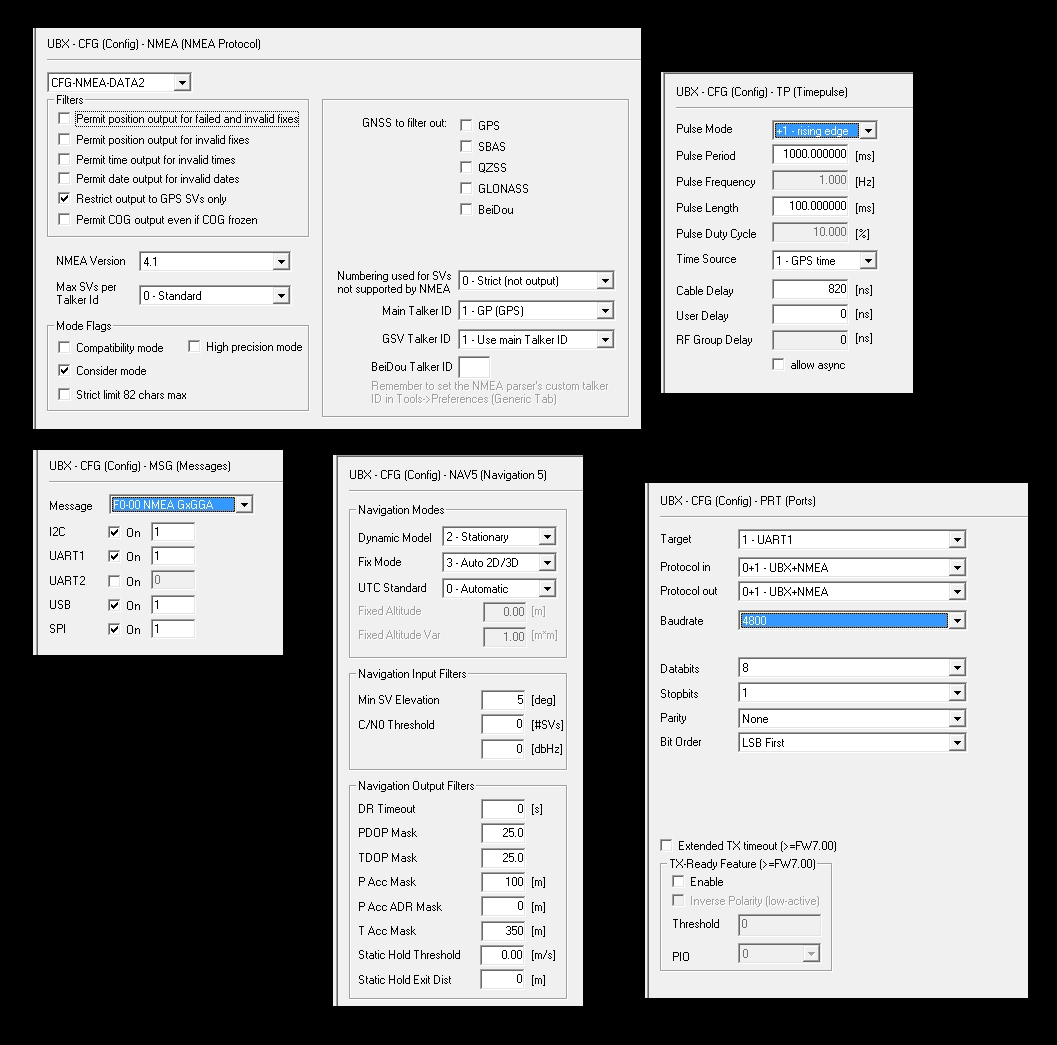Viewport: 1057px width, 1045px height.
Task: Open the Message selection dropdown
Action: coord(244,505)
